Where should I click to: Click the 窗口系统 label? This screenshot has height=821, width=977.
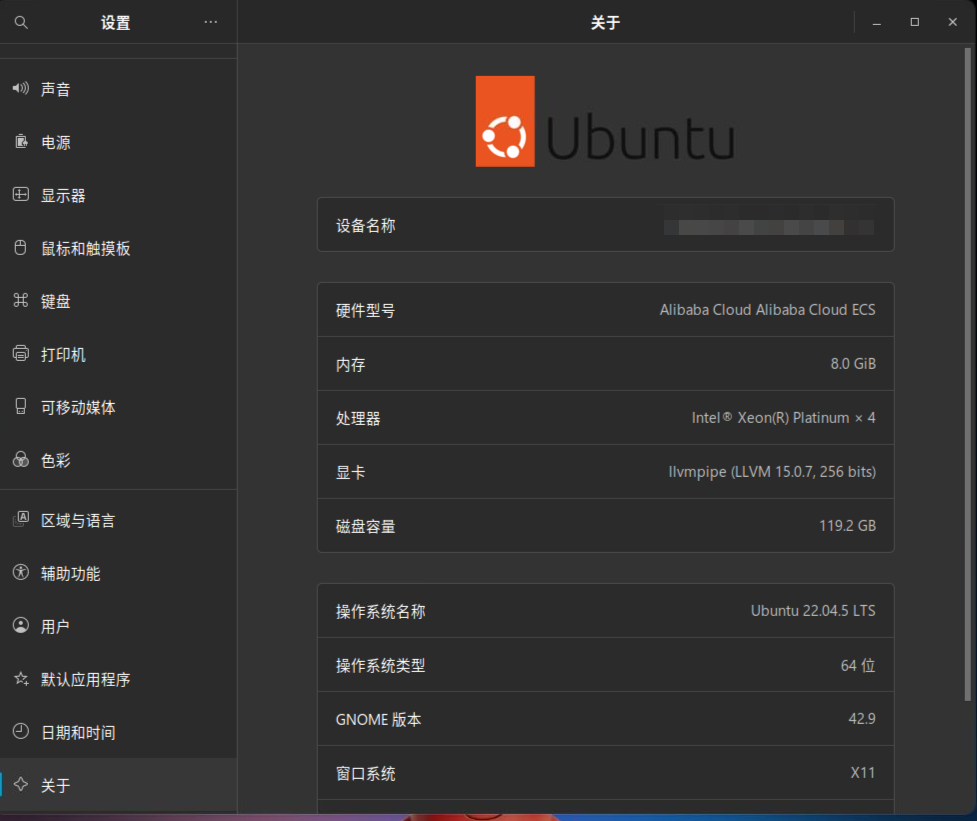(365, 774)
